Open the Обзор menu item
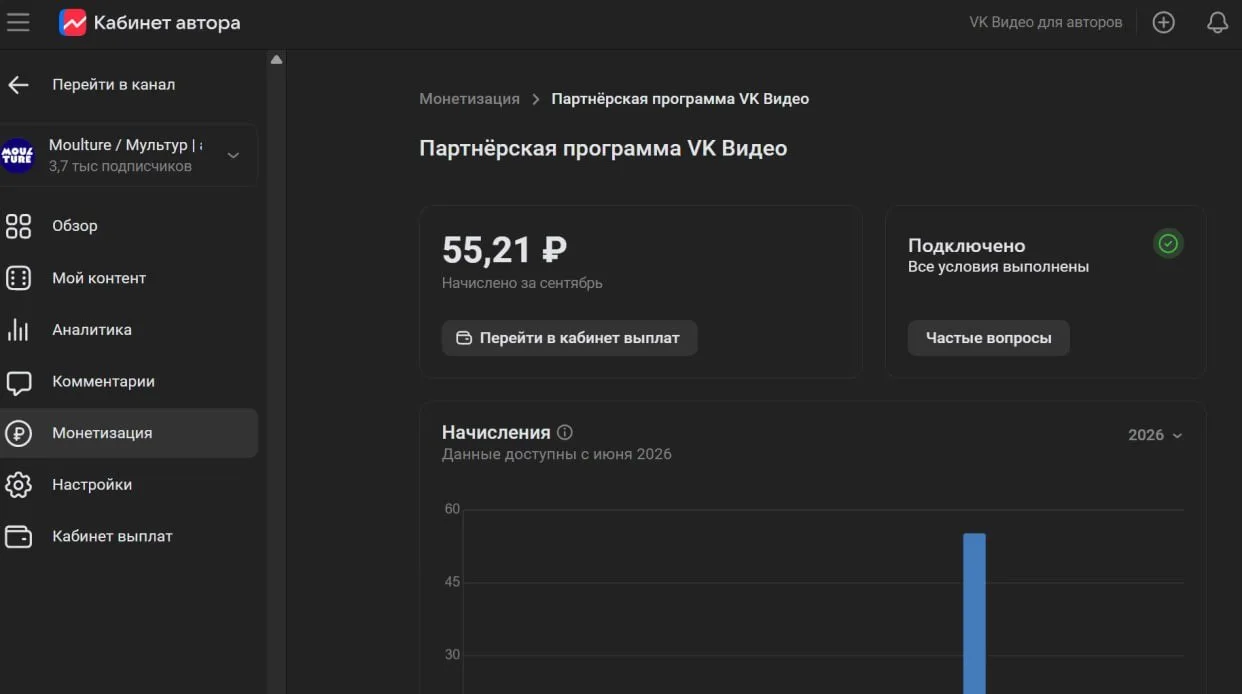 [x=129, y=226]
